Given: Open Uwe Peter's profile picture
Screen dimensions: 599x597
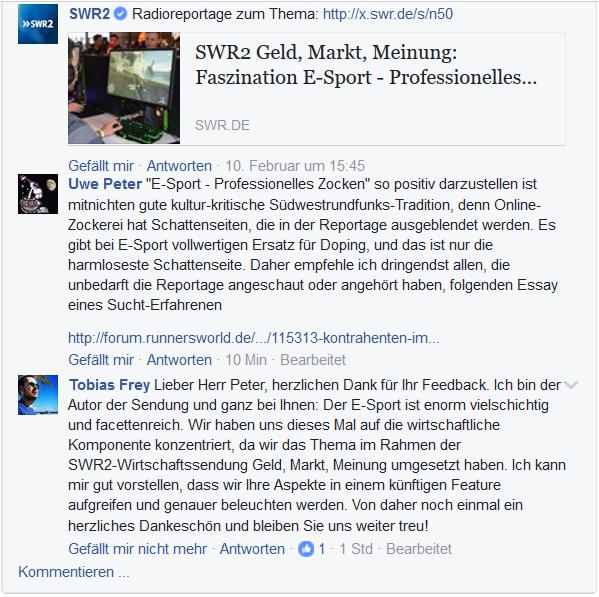Looking at the screenshot, I should tap(38, 194).
